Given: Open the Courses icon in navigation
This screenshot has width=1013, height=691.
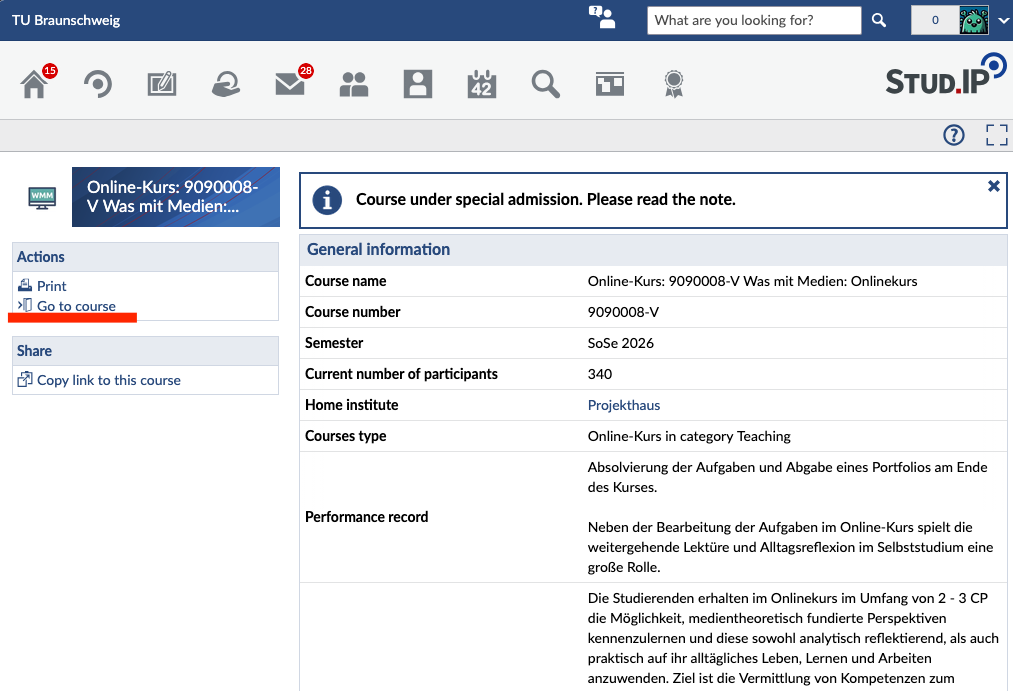Looking at the screenshot, I should tap(98, 84).
